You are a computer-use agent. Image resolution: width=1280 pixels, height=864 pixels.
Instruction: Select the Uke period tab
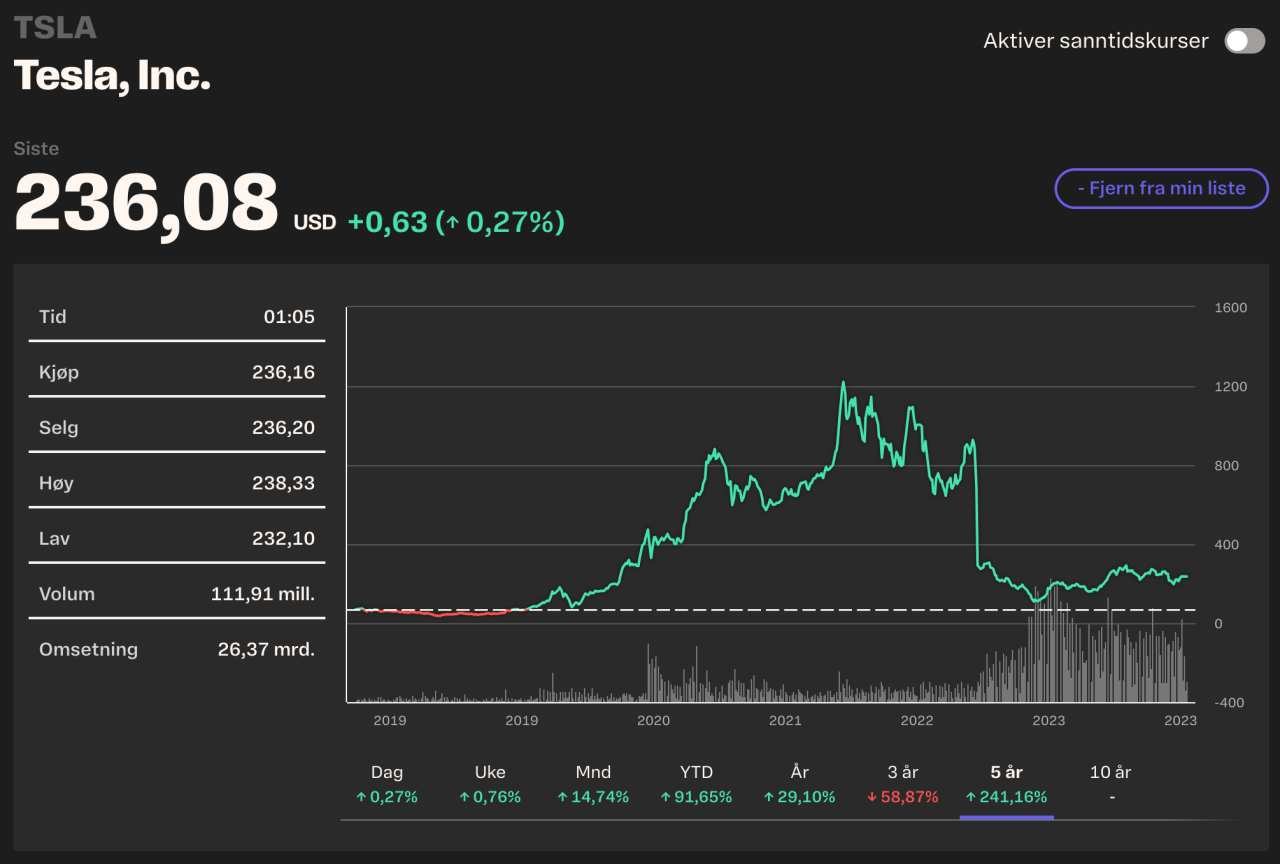(x=490, y=784)
